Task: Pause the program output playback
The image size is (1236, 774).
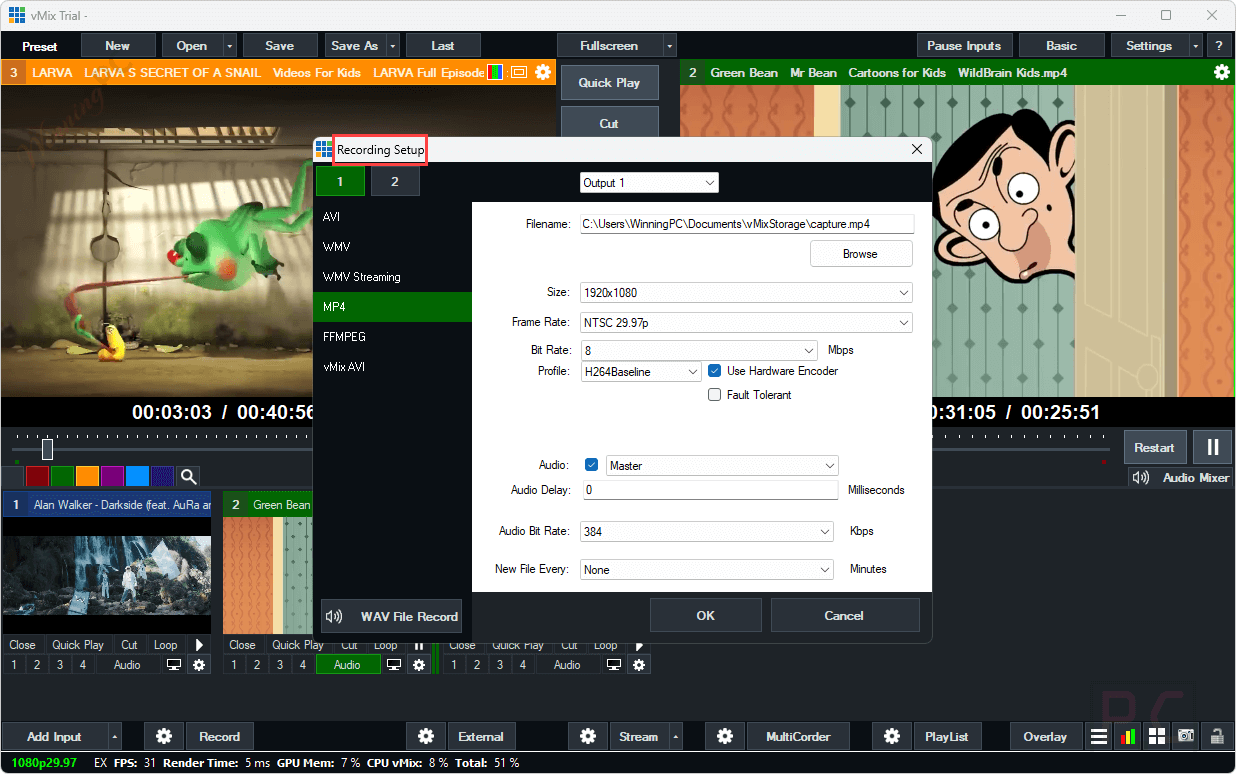Action: tap(1213, 448)
